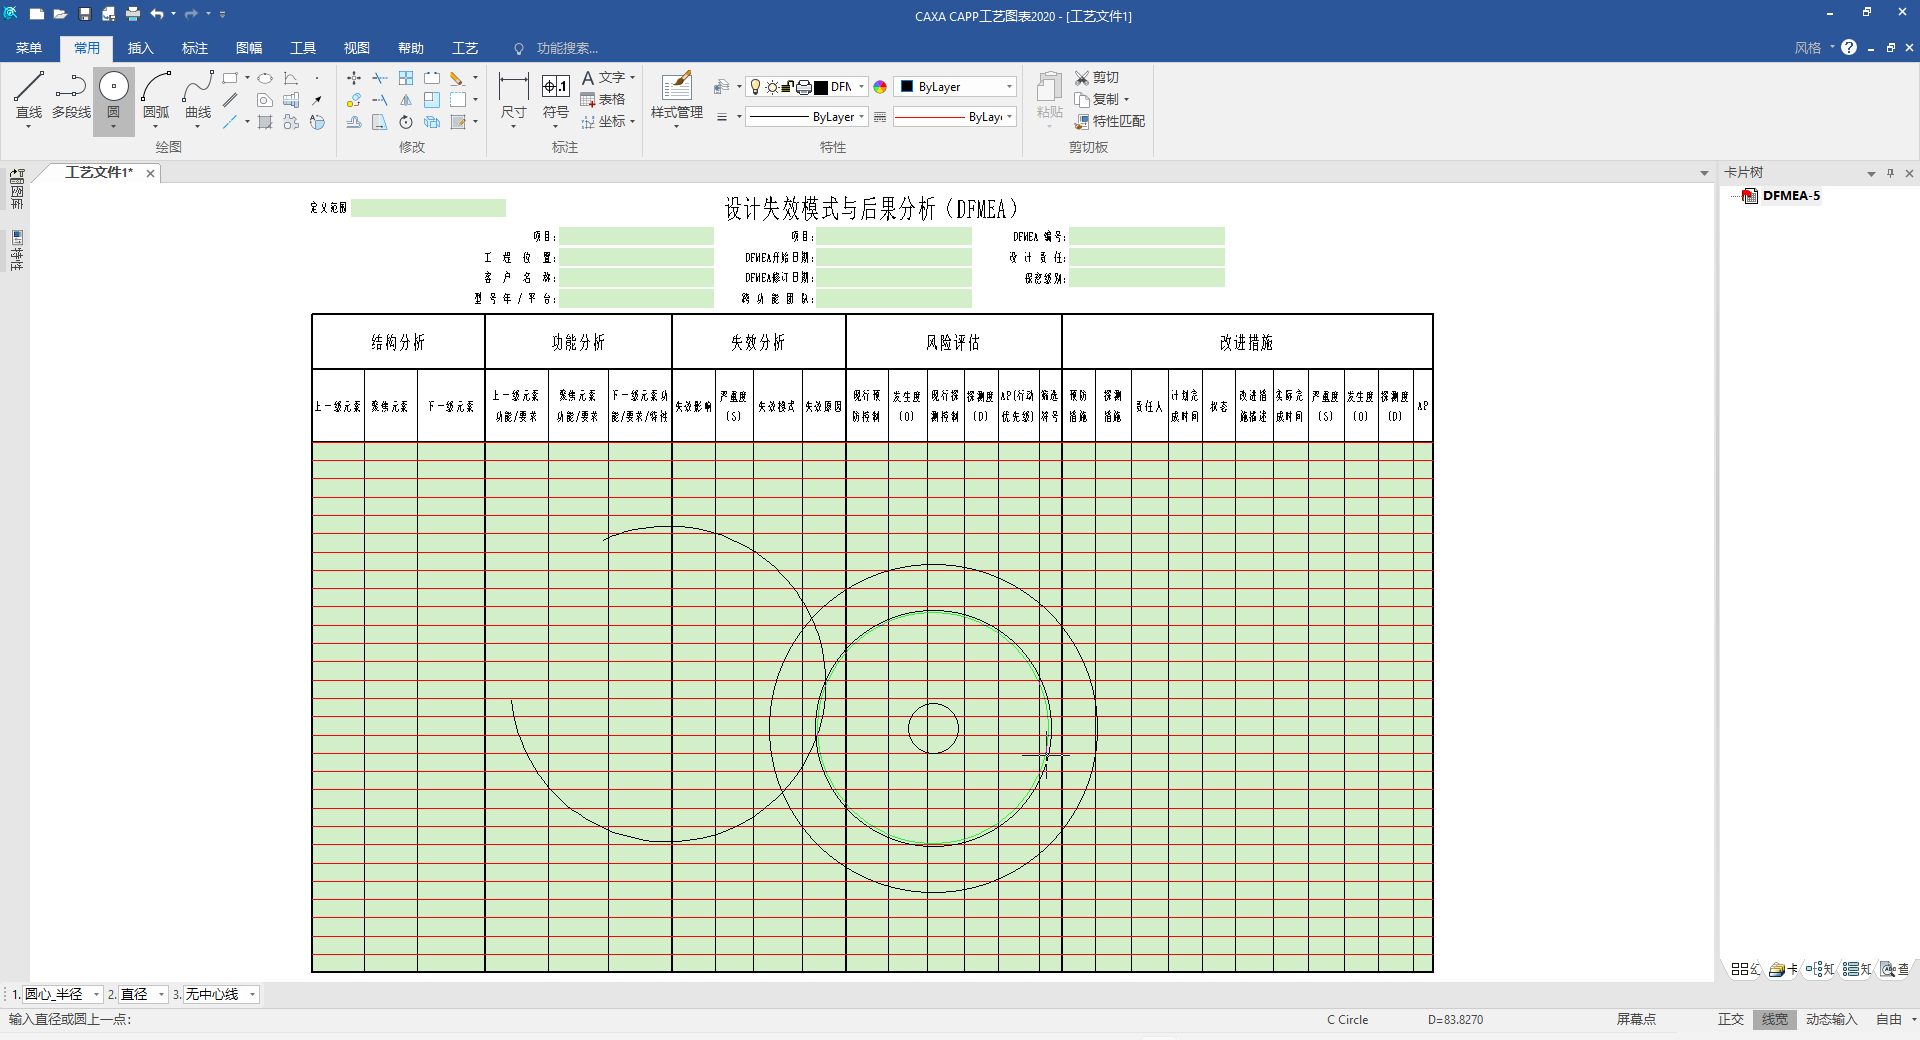Click the 符号 symbol annotation tool
The image size is (1920, 1040).
[556, 97]
